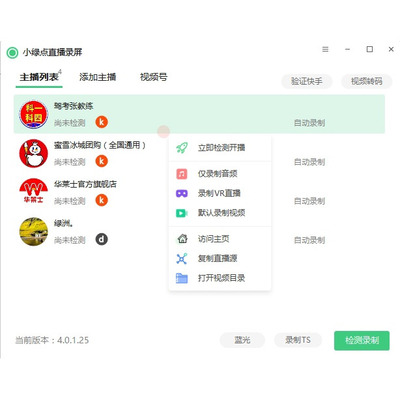400x400 pixels.
Task: Click the 验证快手 button
Action: (307, 81)
